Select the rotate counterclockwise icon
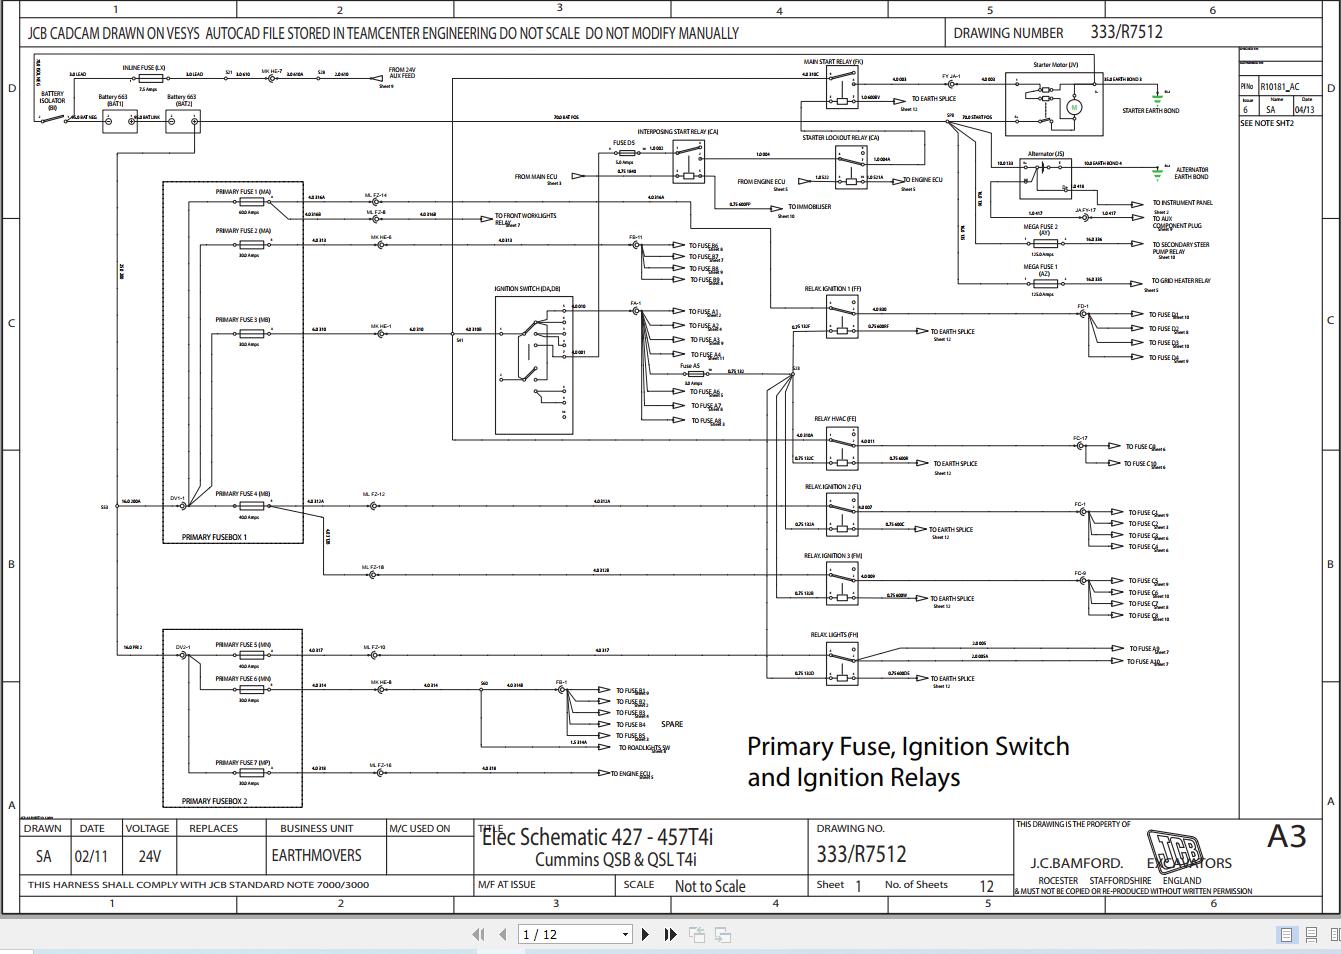The height and width of the screenshot is (954, 1341). click(x=697, y=934)
